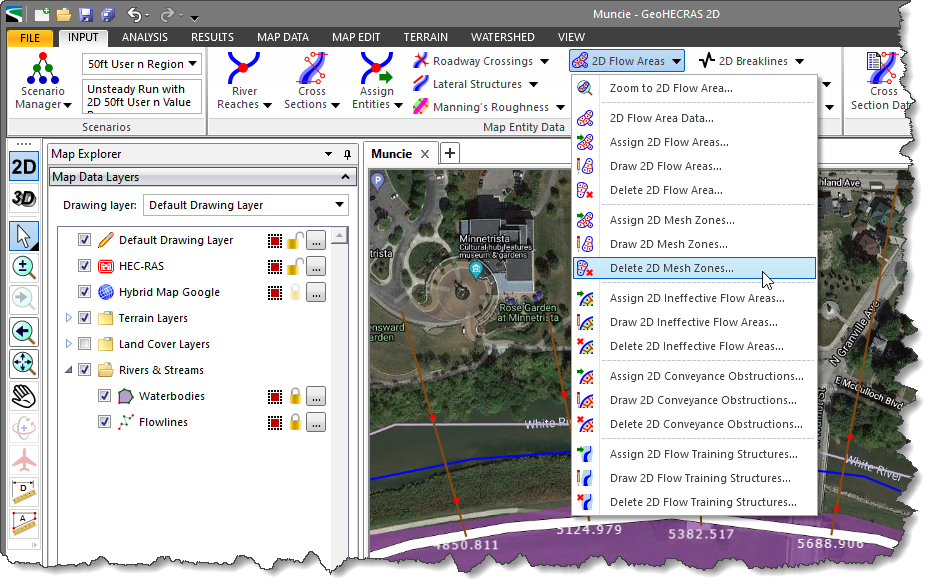Open the Cross Sections tool
The height and width of the screenshot is (582, 930).
tap(311, 82)
